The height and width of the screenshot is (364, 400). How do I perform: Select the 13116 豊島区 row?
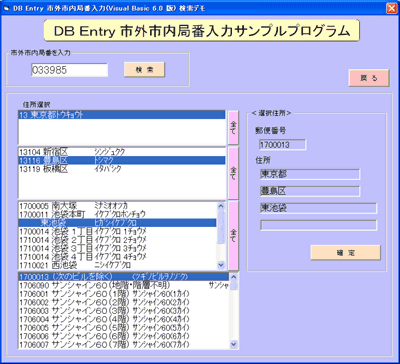coord(122,160)
